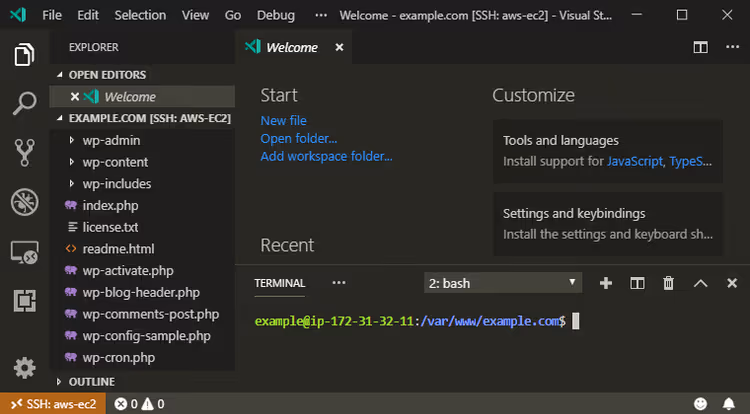Split the terminal panel
The height and width of the screenshot is (414, 750).
[x=637, y=283]
